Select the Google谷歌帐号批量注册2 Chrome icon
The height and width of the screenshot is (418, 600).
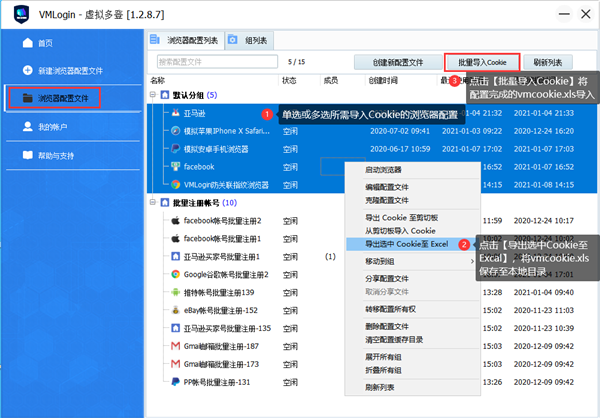coord(175,273)
